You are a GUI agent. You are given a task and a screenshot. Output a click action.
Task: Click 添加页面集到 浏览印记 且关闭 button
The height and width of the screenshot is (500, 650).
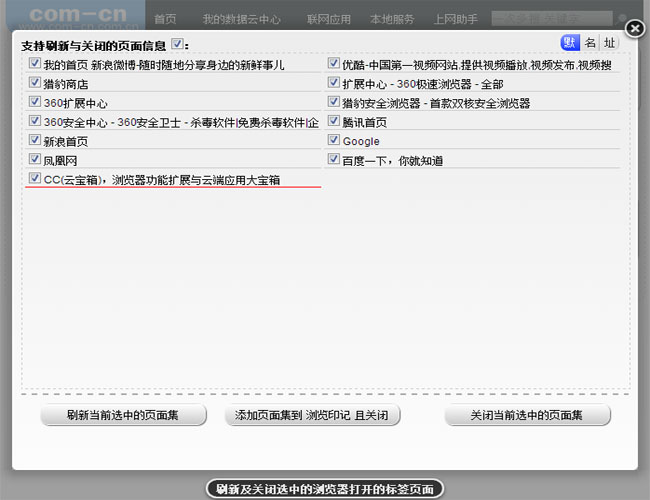pyautogui.click(x=312, y=415)
